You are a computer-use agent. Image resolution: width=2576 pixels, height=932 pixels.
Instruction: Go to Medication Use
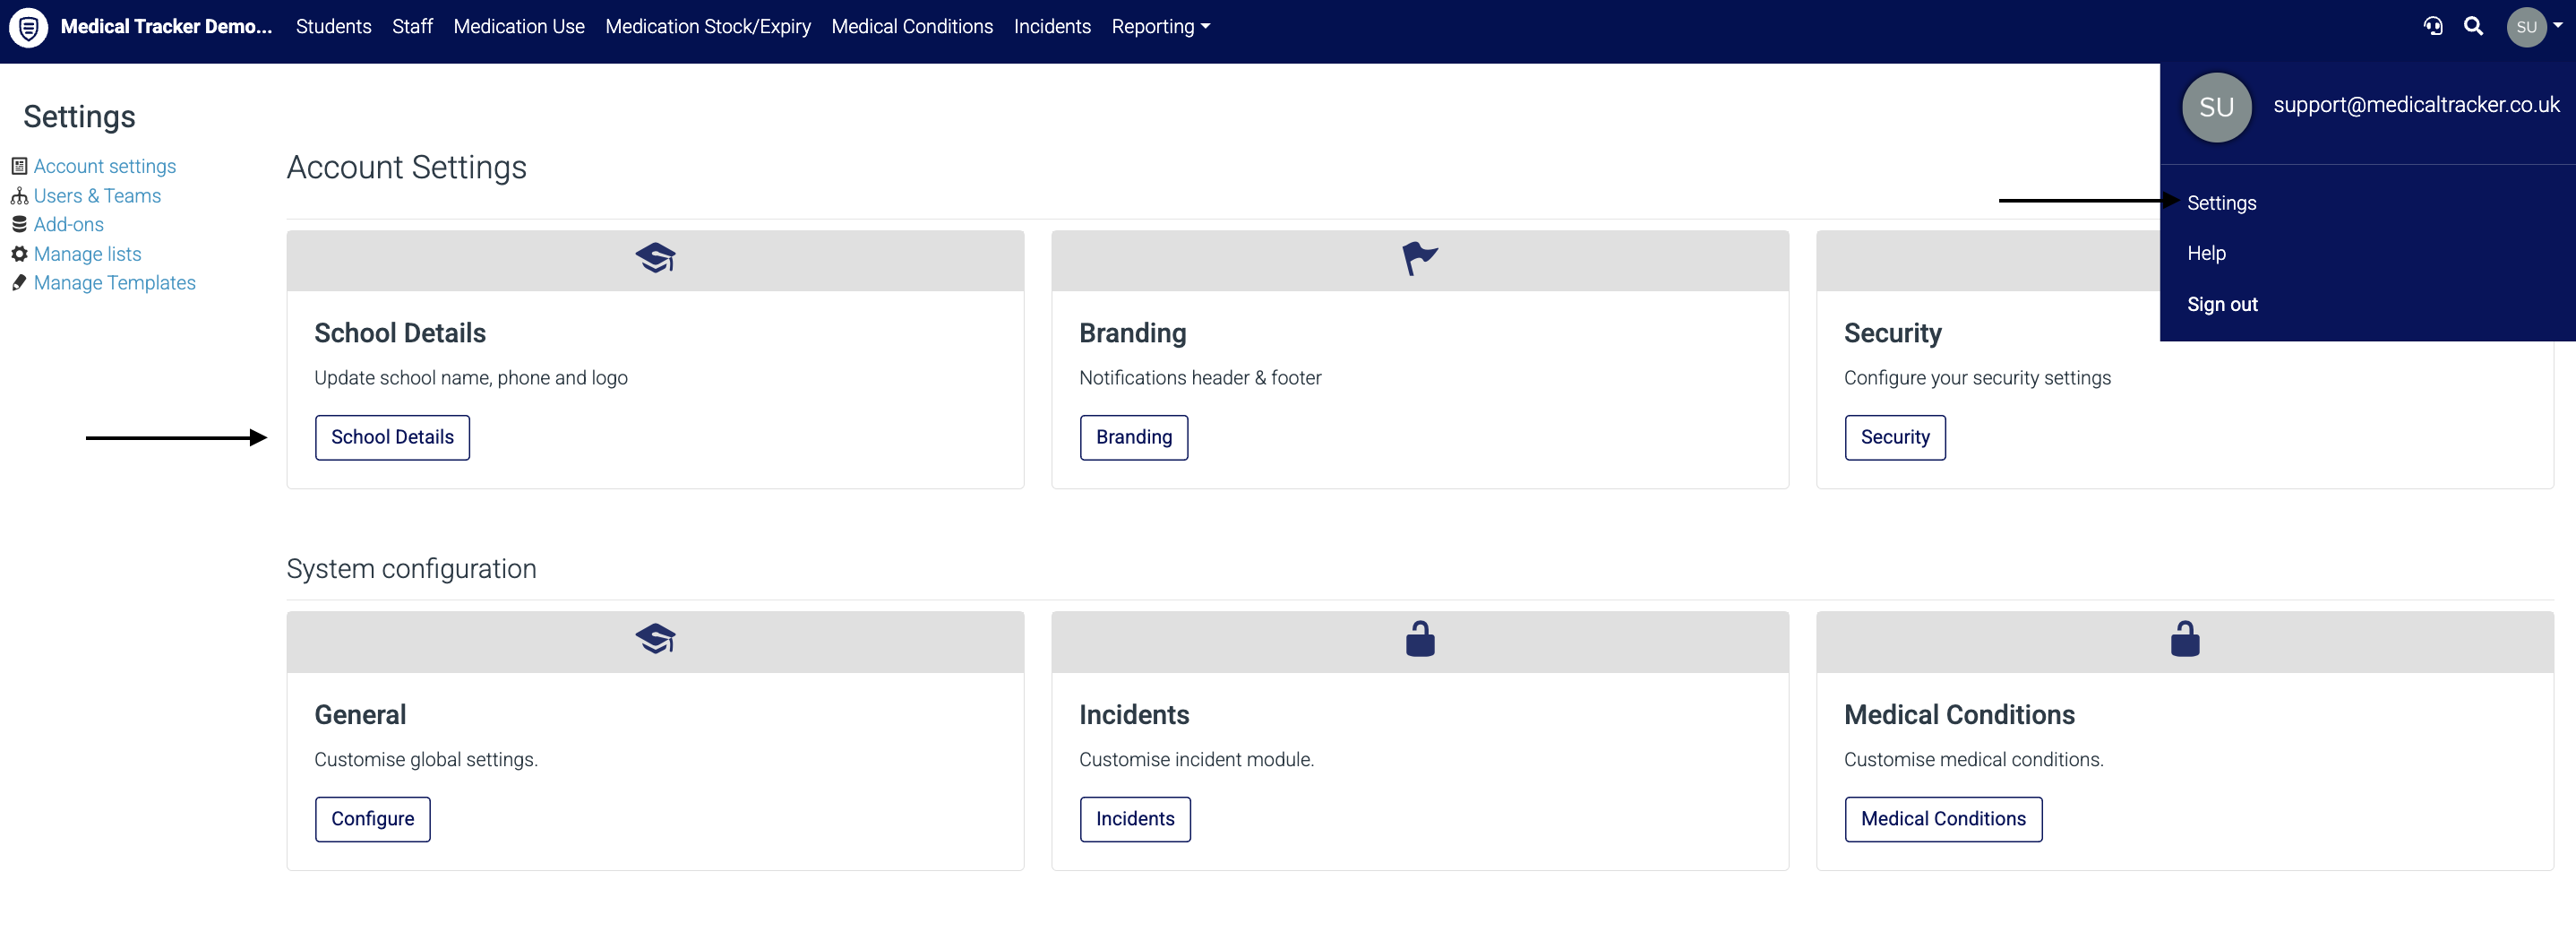point(518,27)
